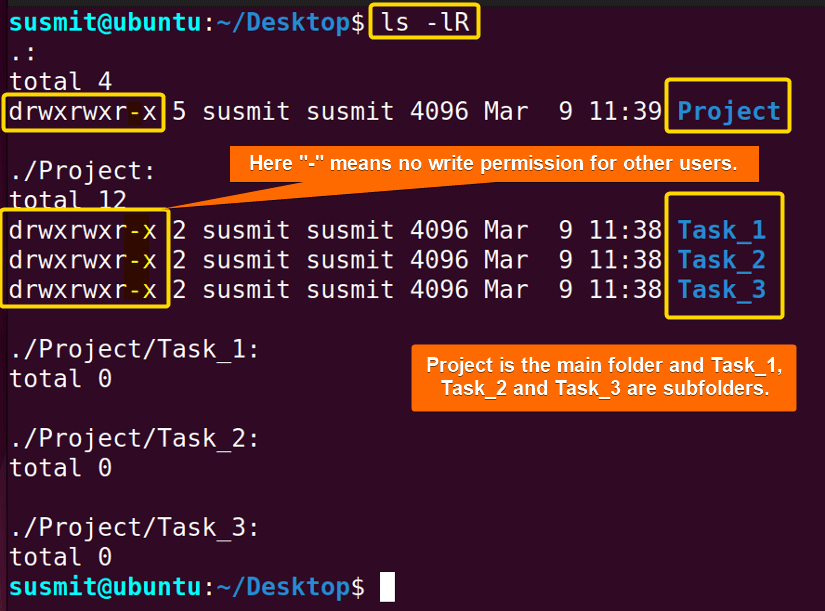Click the typed command 'ls -lR'

[x=425, y=22]
